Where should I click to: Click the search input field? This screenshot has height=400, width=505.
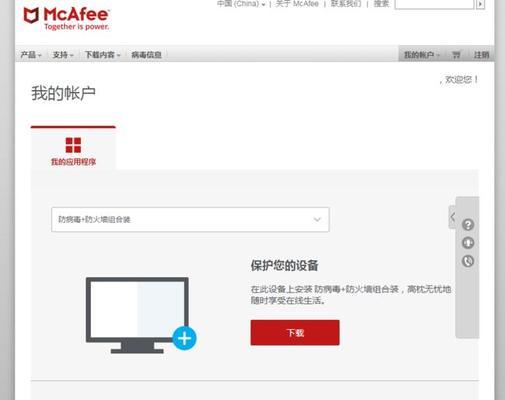click(434, 4)
